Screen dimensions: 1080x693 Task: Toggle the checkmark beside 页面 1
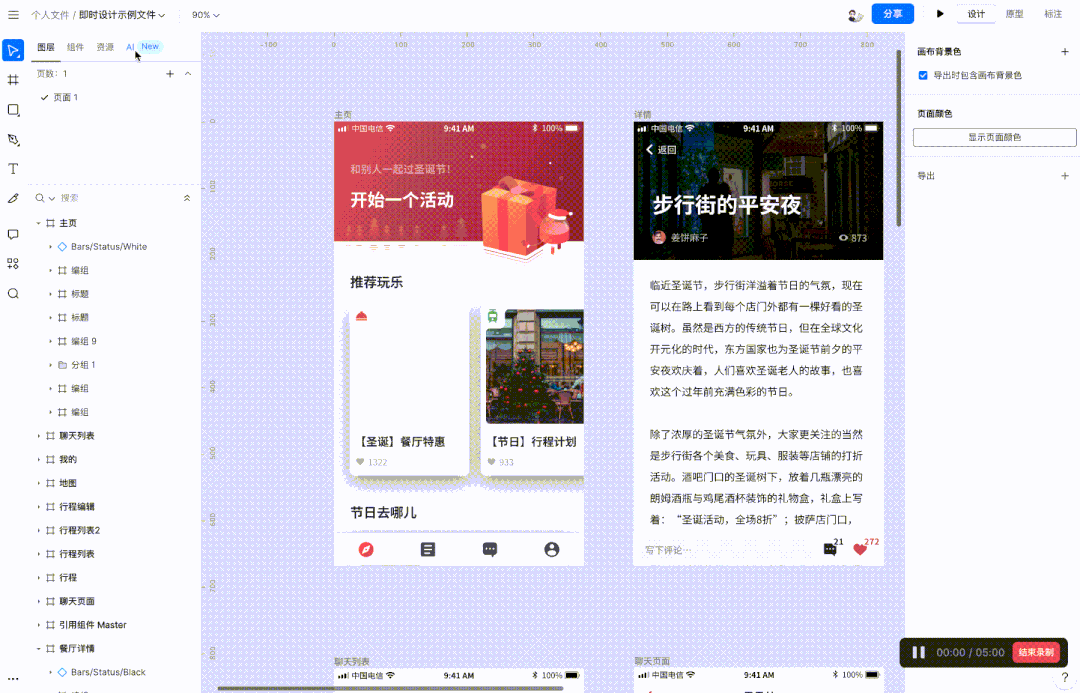tap(42, 97)
